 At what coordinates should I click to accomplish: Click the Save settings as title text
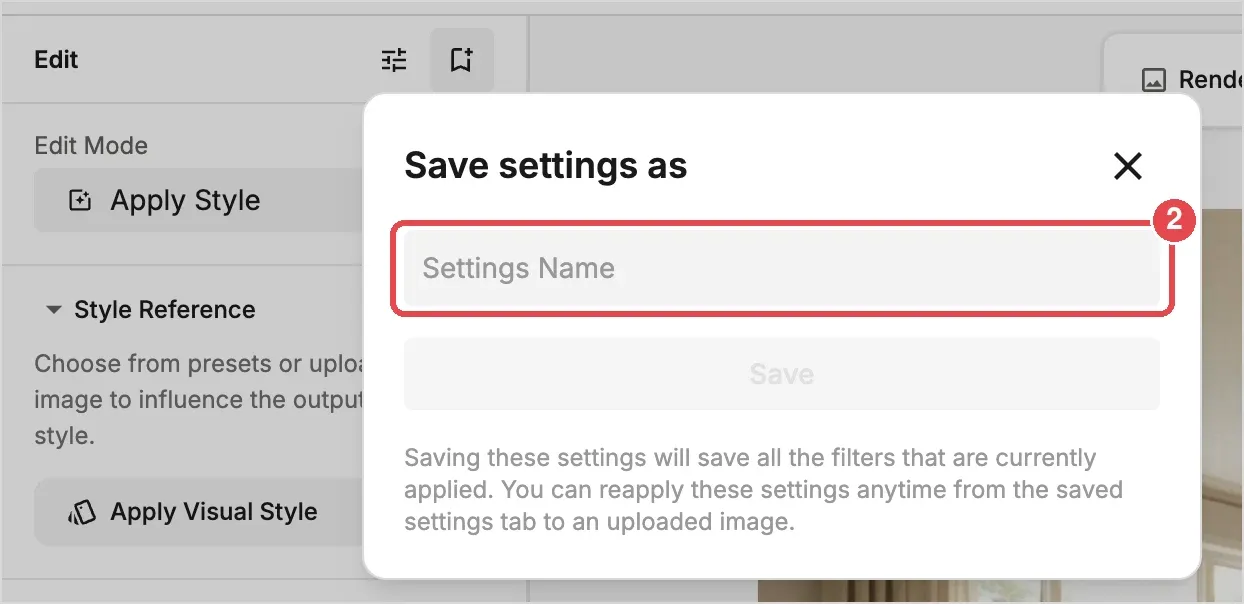(545, 166)
